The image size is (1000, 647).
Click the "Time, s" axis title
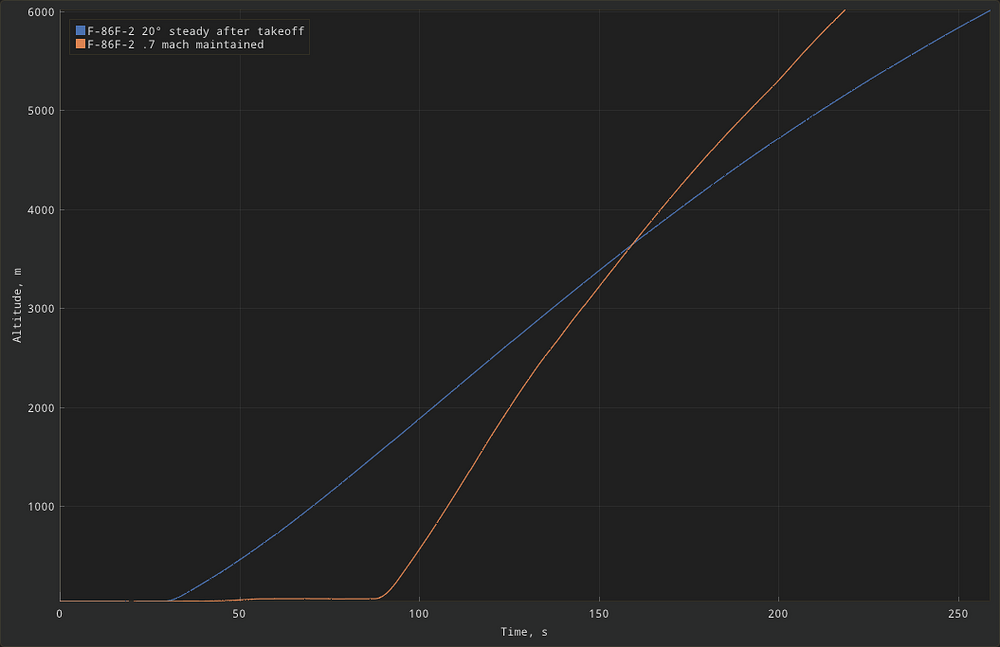point(524,632)
